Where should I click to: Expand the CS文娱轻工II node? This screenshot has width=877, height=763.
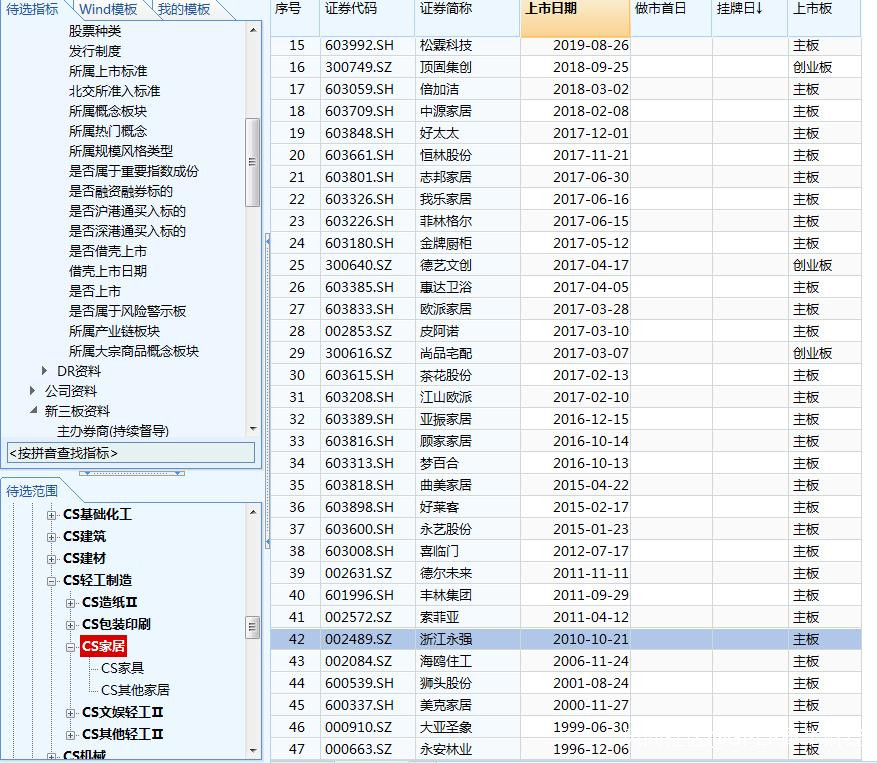point(70,713)
